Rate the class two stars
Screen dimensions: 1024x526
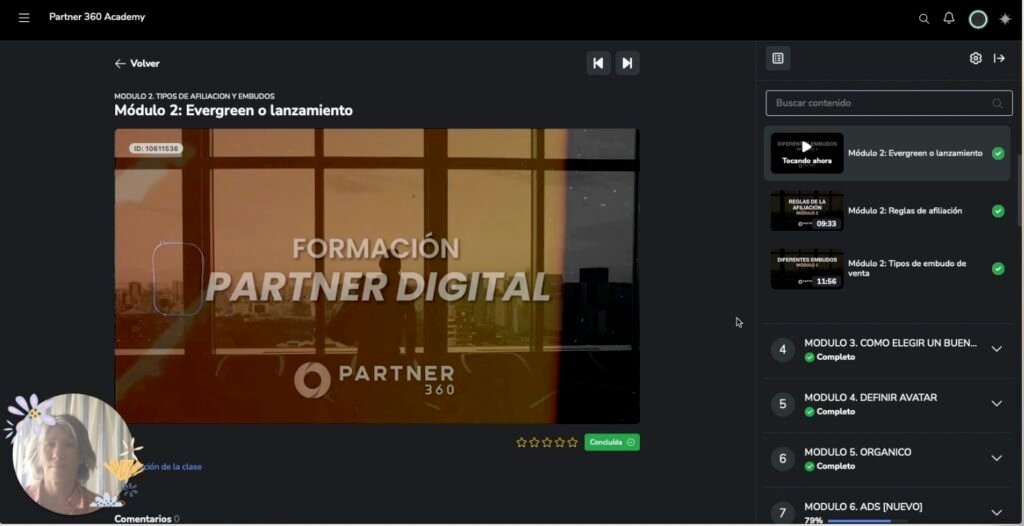click(534, 442)
